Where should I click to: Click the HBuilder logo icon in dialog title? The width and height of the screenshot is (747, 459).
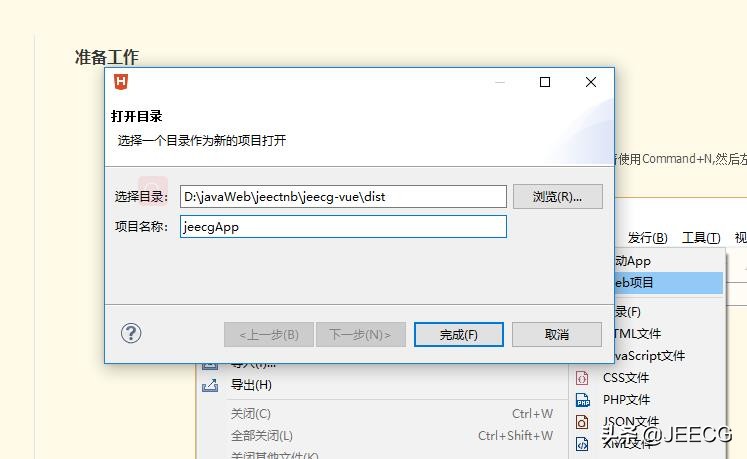point(121,82)
